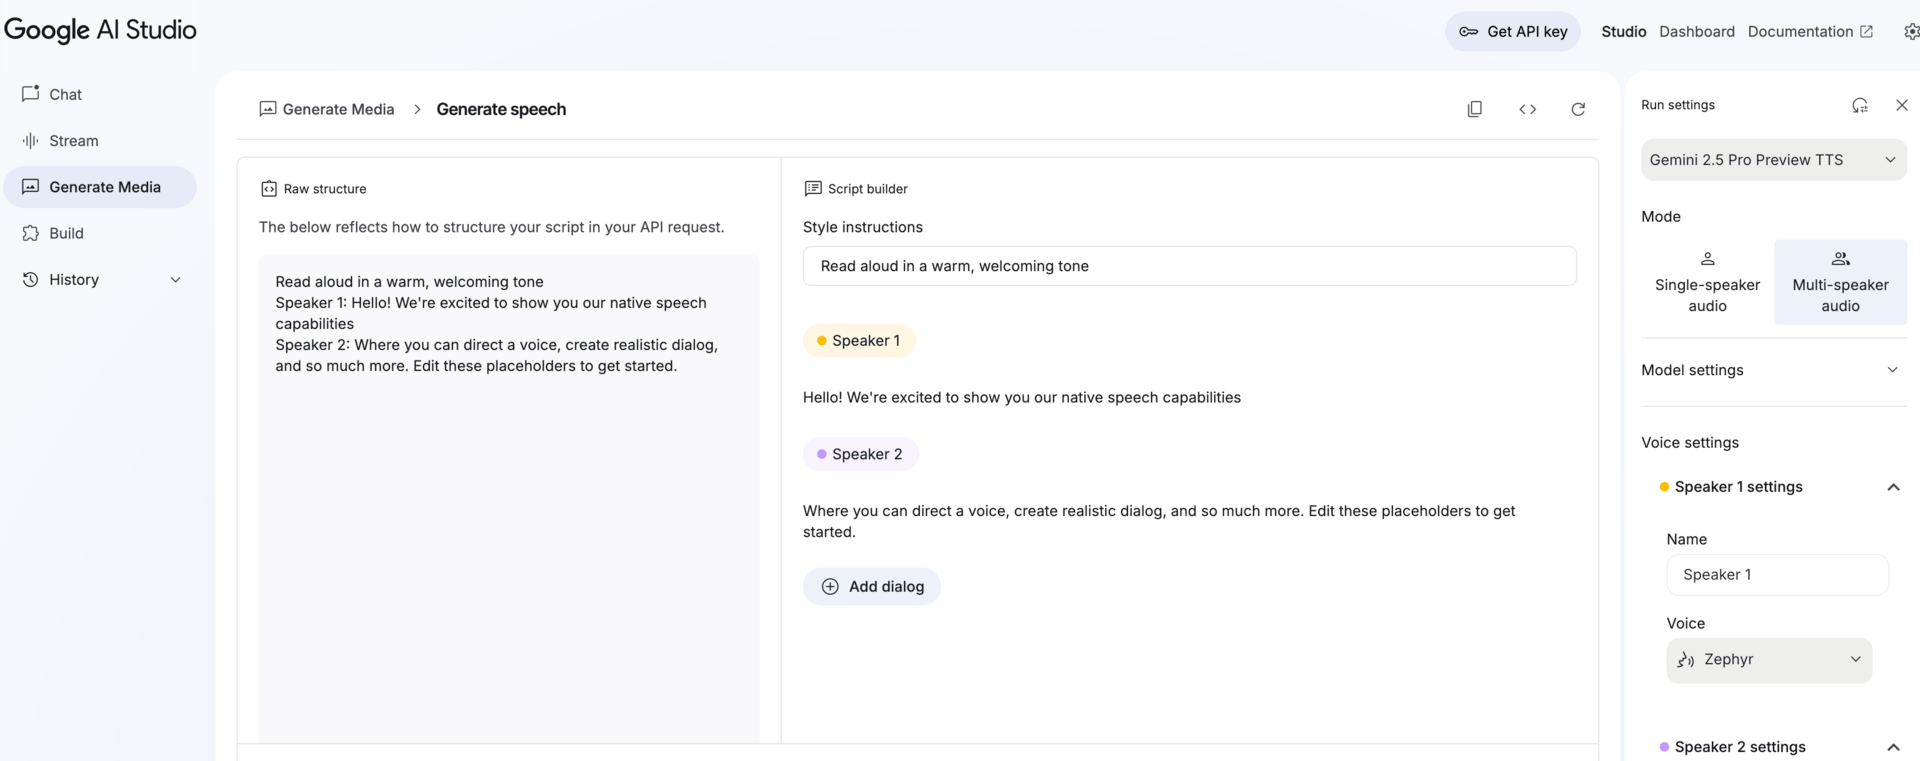Close the Run settings panel
The image size is (1920, 761).
click(1901, 105)
